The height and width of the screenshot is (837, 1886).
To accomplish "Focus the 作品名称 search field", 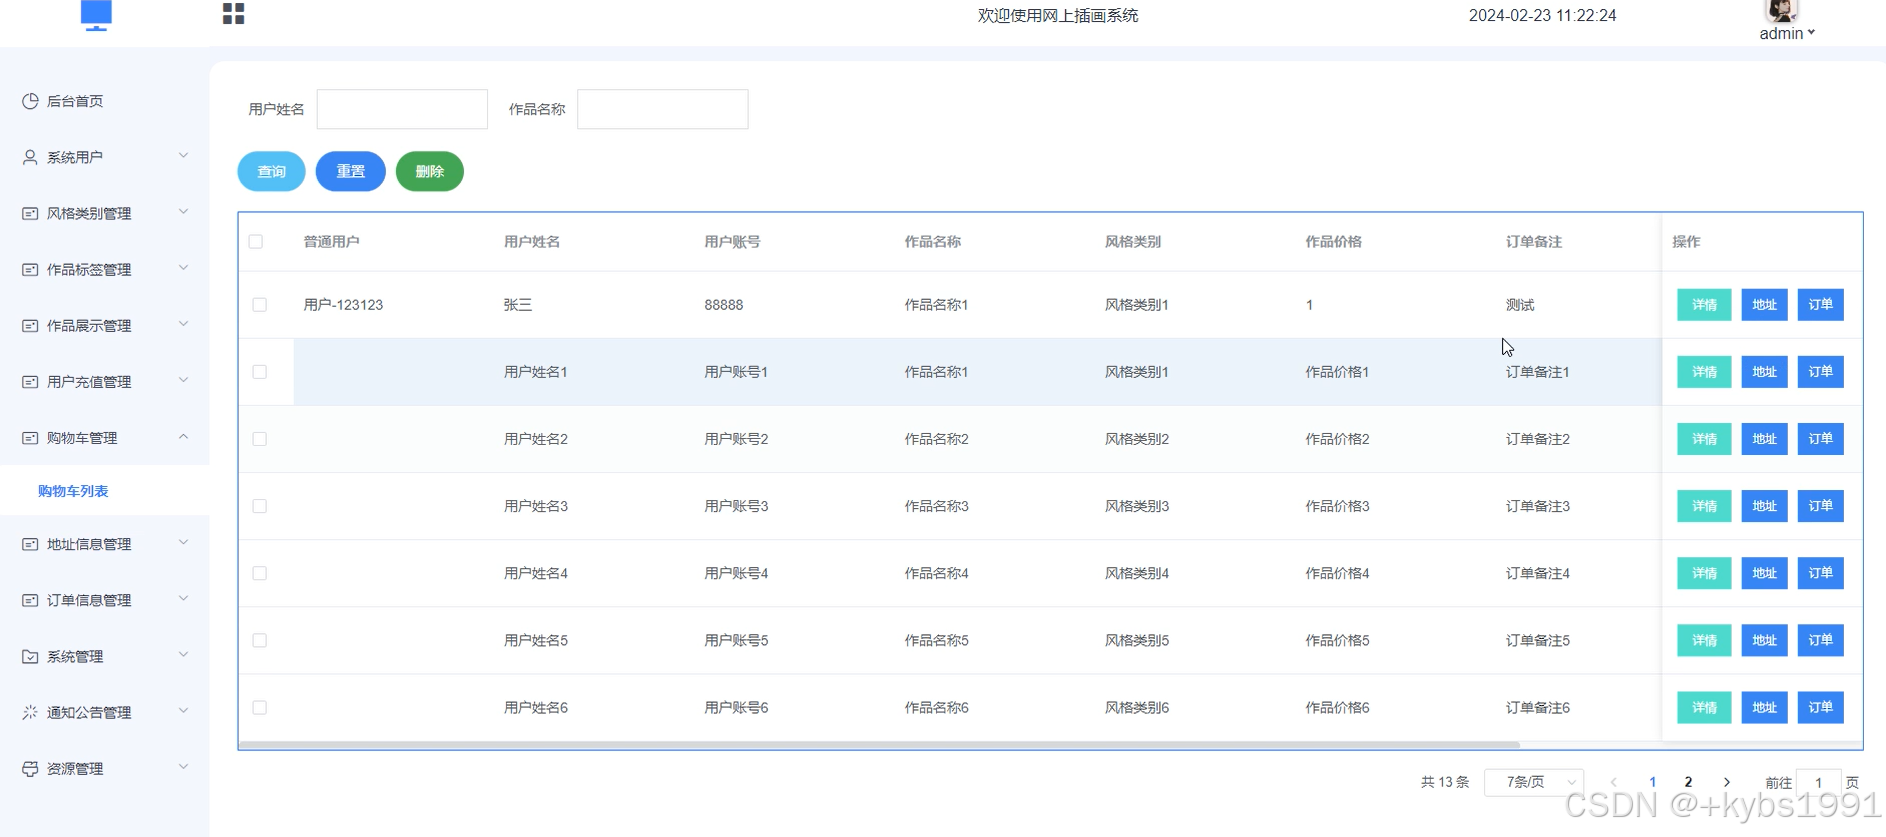I will (662, 109).
